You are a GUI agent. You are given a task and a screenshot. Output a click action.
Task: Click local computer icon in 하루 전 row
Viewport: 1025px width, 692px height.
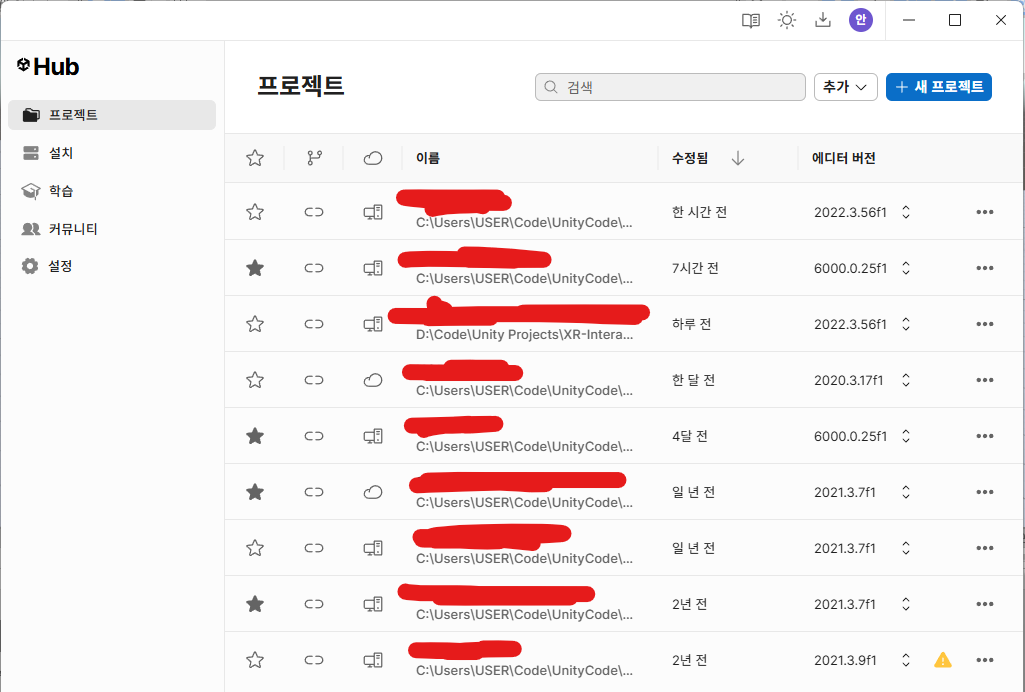click(x=373, y=324)
